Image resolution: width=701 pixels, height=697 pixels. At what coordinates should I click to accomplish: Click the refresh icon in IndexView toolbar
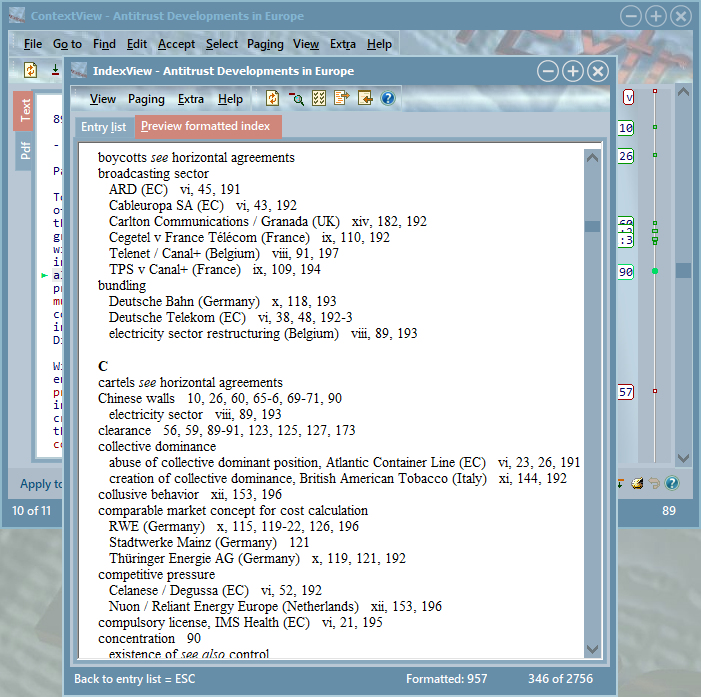point(272,98)
